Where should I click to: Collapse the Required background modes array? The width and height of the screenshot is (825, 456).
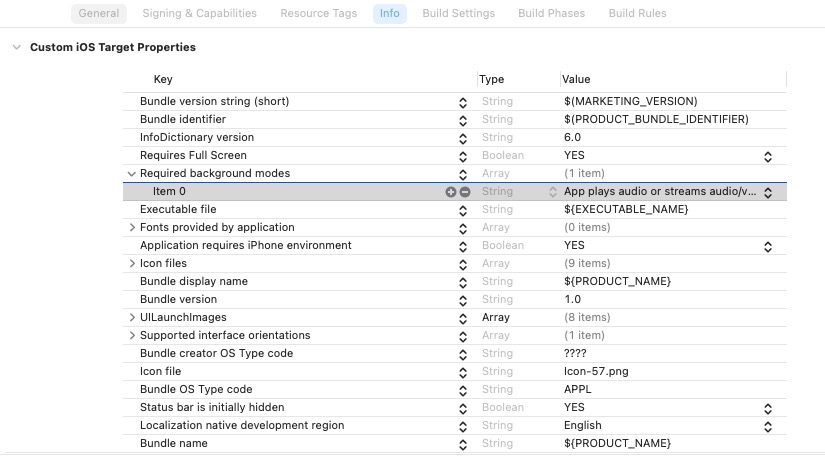pyautogui.click(x=131, y=174)
